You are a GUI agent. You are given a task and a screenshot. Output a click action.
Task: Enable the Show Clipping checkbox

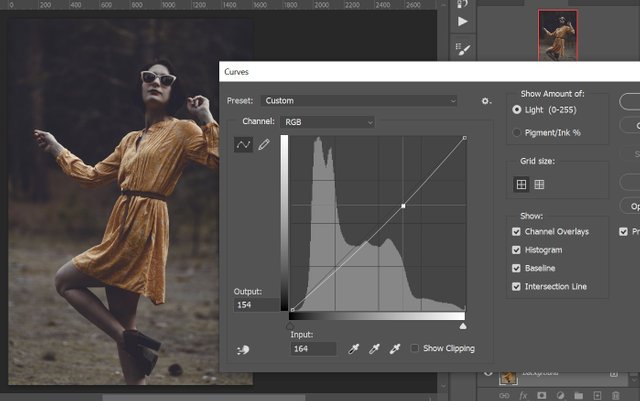coord(415,348)
